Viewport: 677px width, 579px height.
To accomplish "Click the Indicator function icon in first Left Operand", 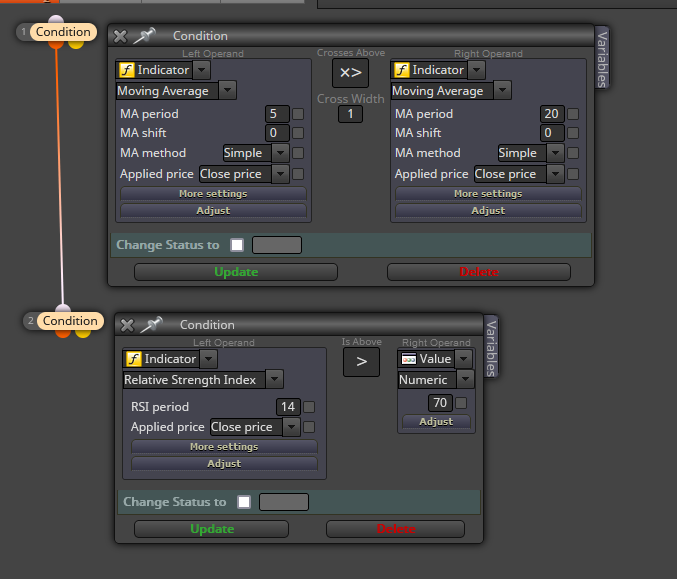I will pos(127,70).
